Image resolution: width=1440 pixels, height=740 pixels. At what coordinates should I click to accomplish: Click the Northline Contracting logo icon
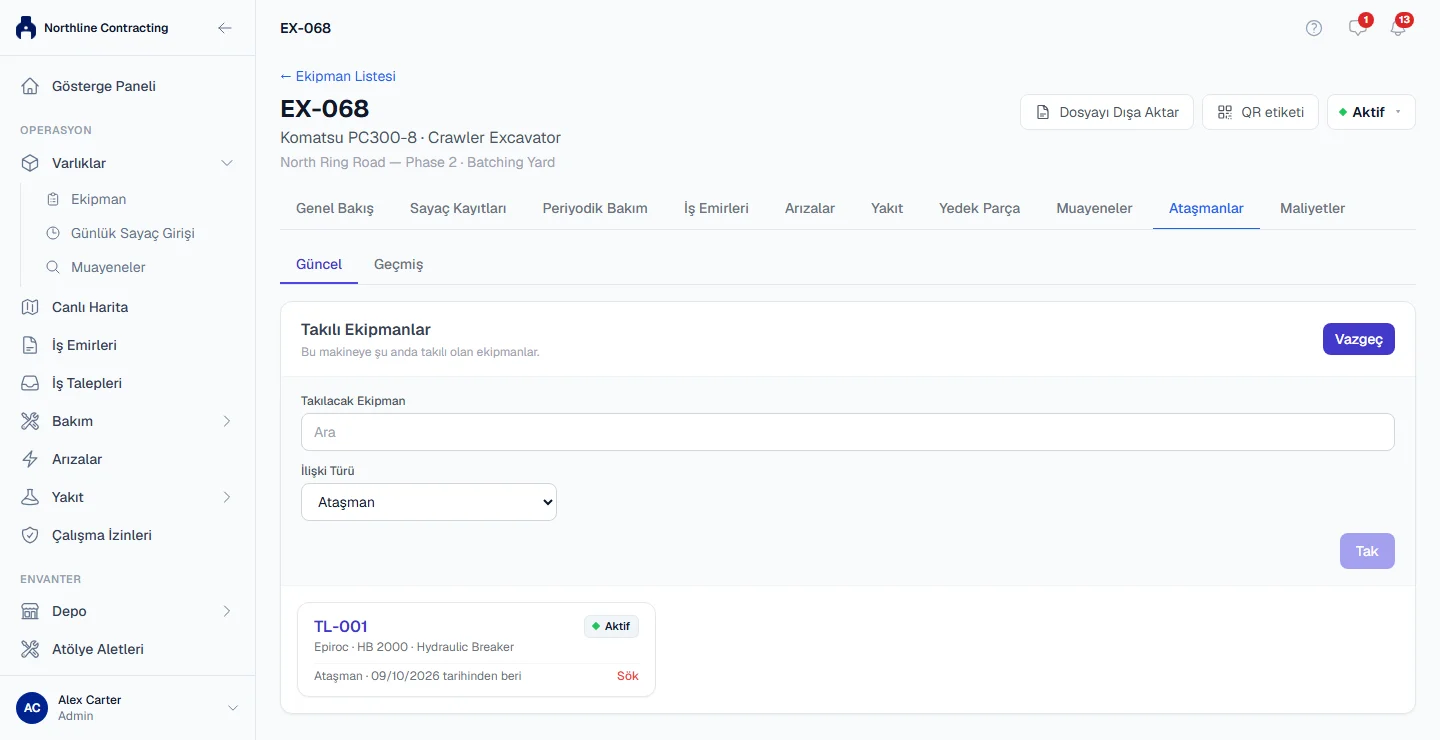pyautogui.click(x=26, y=28)
